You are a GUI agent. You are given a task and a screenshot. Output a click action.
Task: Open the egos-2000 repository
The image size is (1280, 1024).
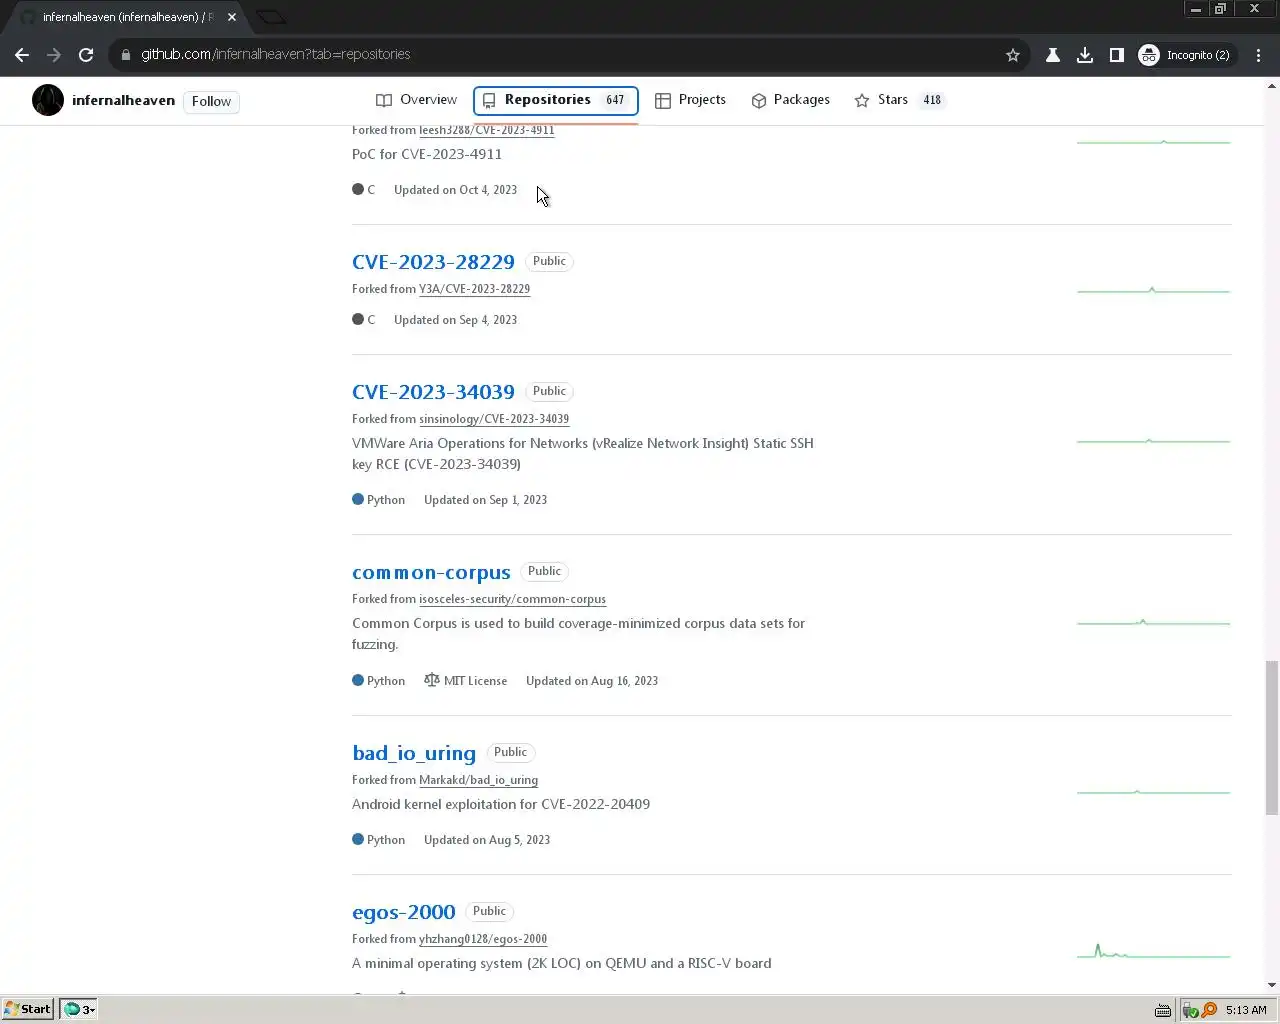click(x=403, y=912)
